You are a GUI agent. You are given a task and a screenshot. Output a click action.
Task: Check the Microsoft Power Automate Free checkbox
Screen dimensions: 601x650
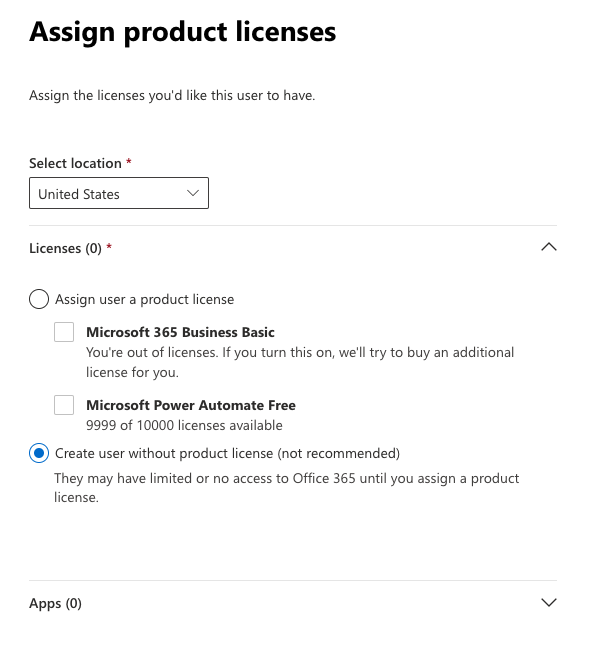[64, 405]
